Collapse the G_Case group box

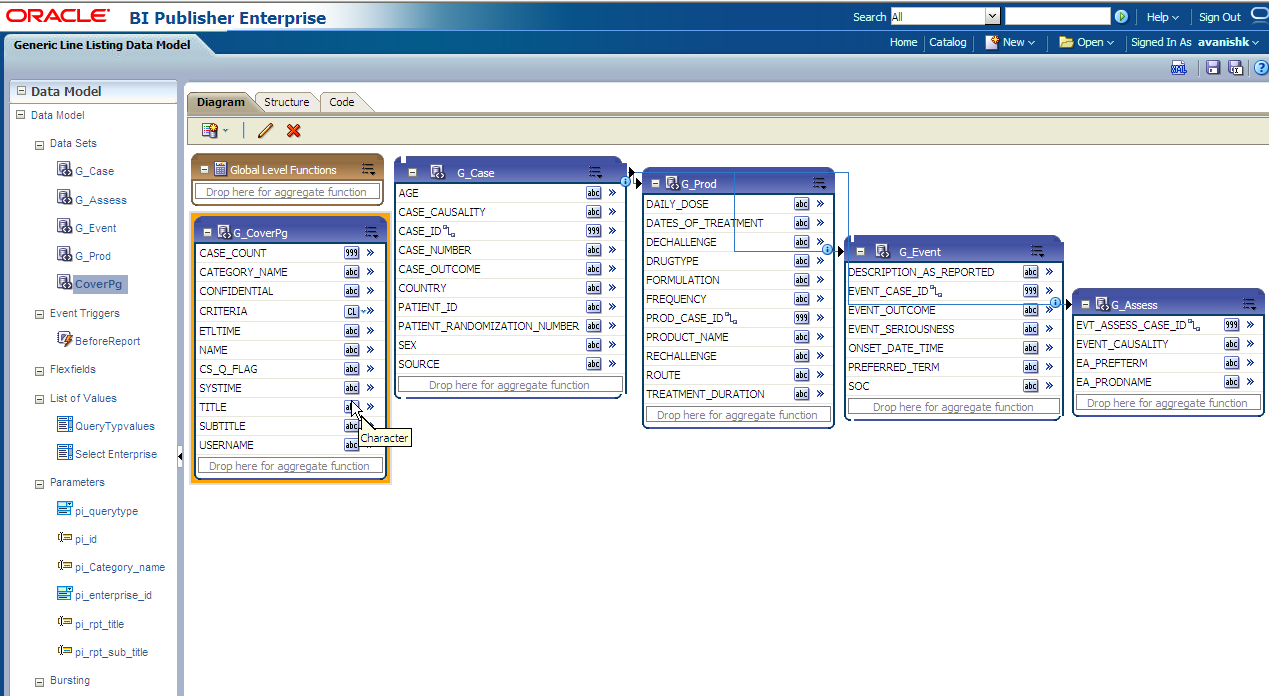tap(412, 172)
